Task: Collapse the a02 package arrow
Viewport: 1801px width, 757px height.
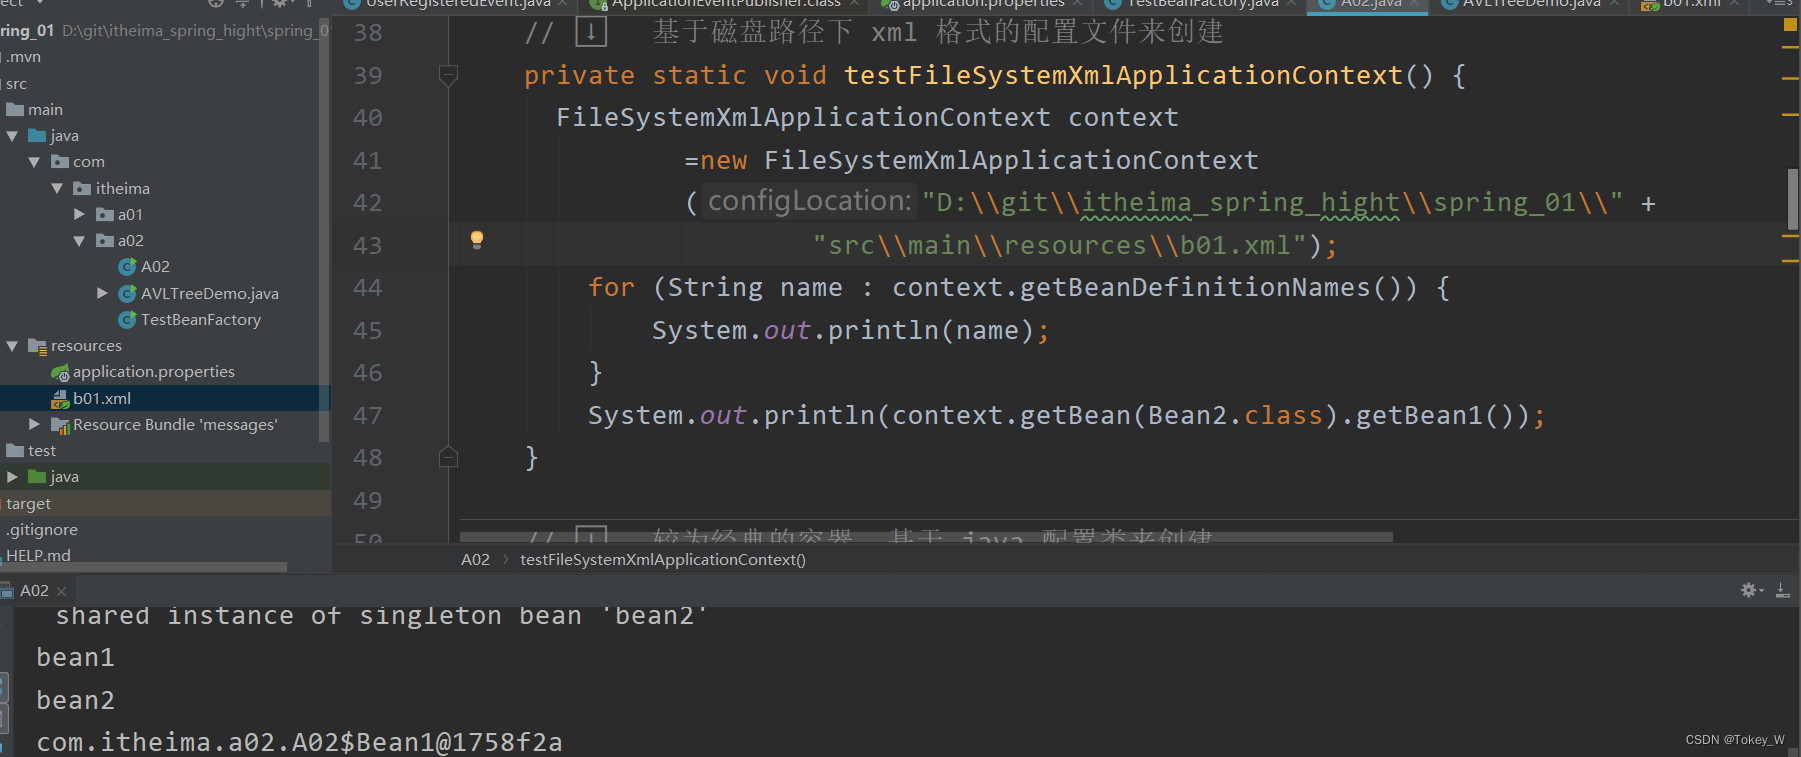Action: point(79,241)
